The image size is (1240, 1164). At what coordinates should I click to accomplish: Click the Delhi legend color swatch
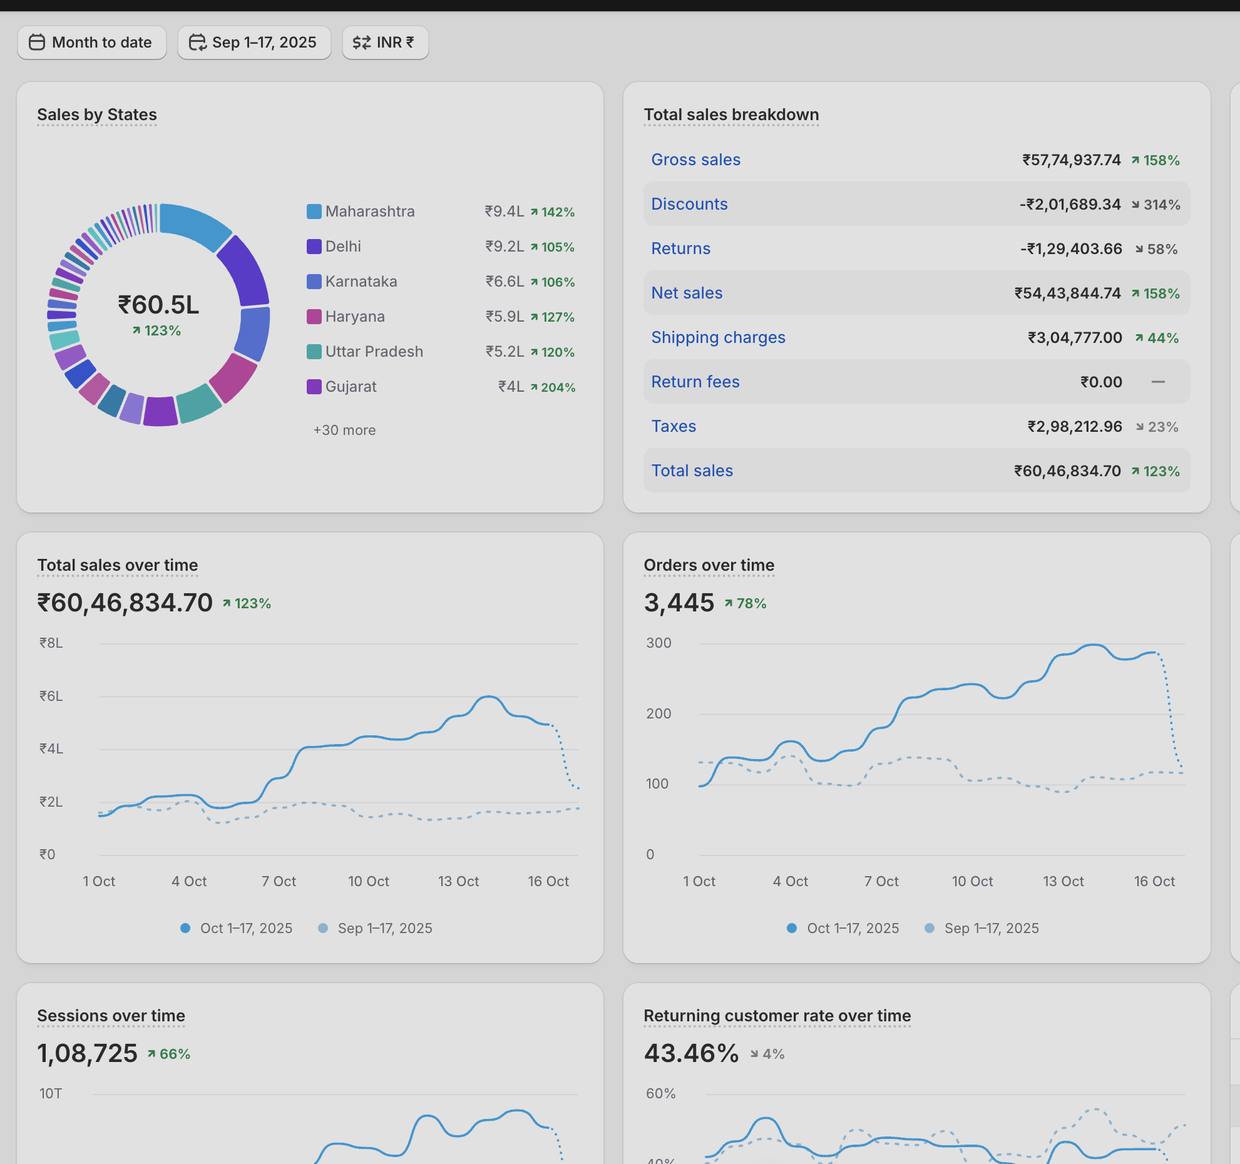(x=314, y=247)
